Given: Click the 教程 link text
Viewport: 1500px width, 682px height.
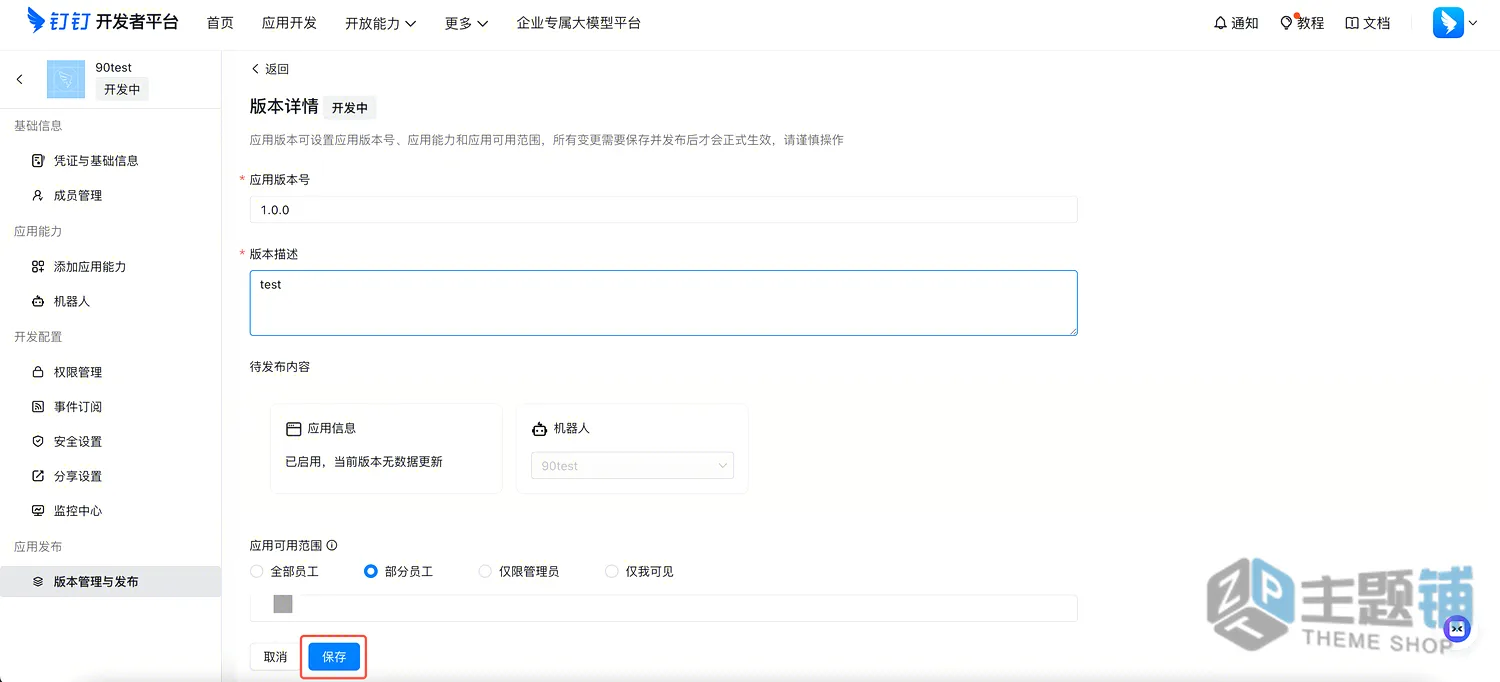Looking at the screenshot, I should point(1310,23).
